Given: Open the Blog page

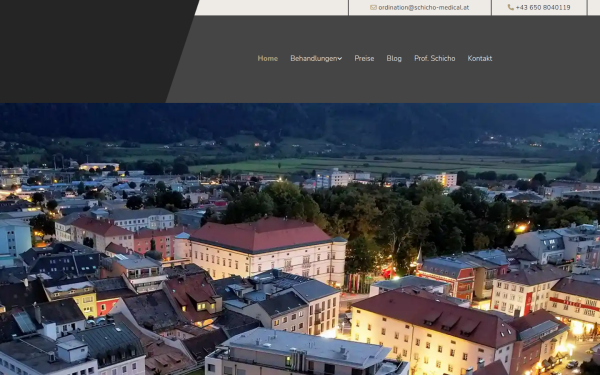Looking at the screenshot, I should point(394,59).
